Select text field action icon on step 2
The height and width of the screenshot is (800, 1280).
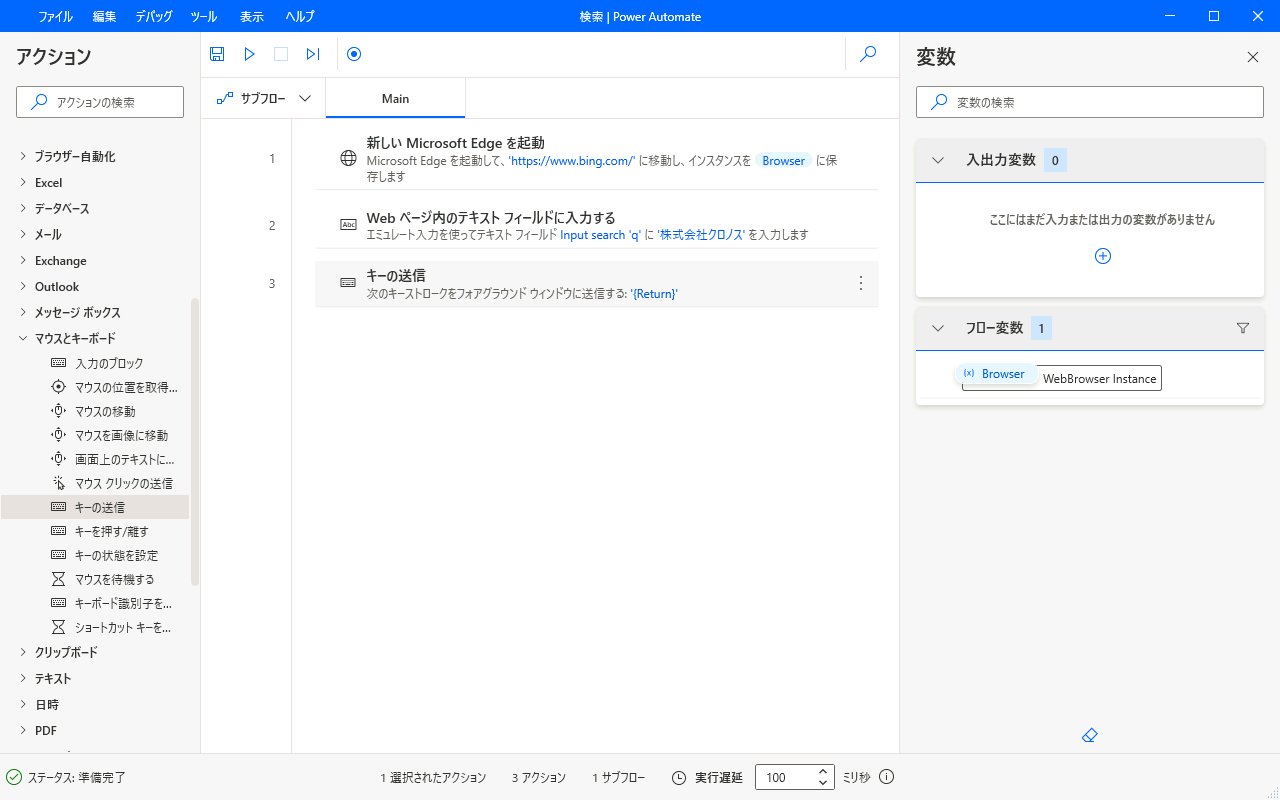(x=348, y=224)
